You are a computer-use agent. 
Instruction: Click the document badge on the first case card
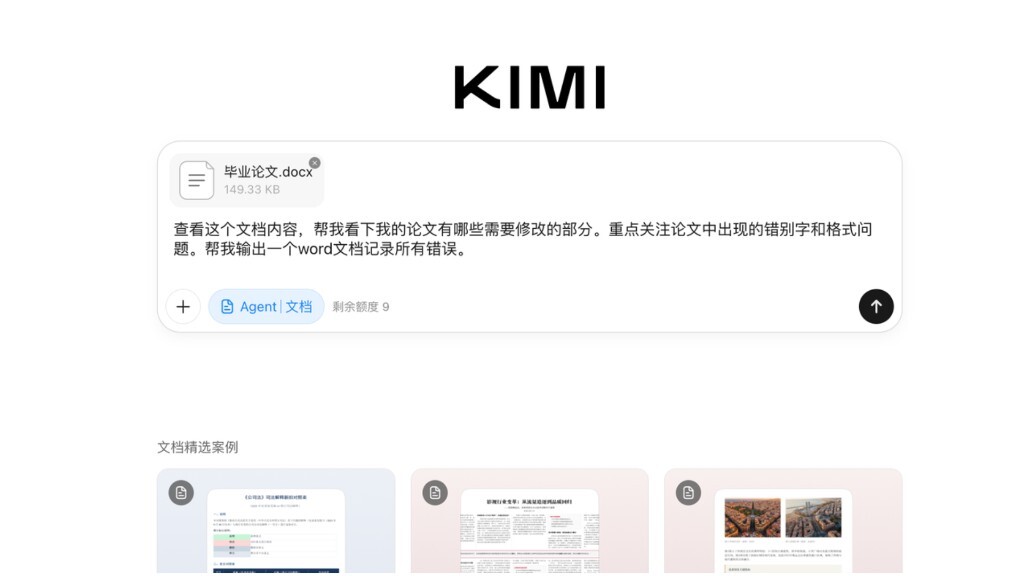tap(181, 493)
